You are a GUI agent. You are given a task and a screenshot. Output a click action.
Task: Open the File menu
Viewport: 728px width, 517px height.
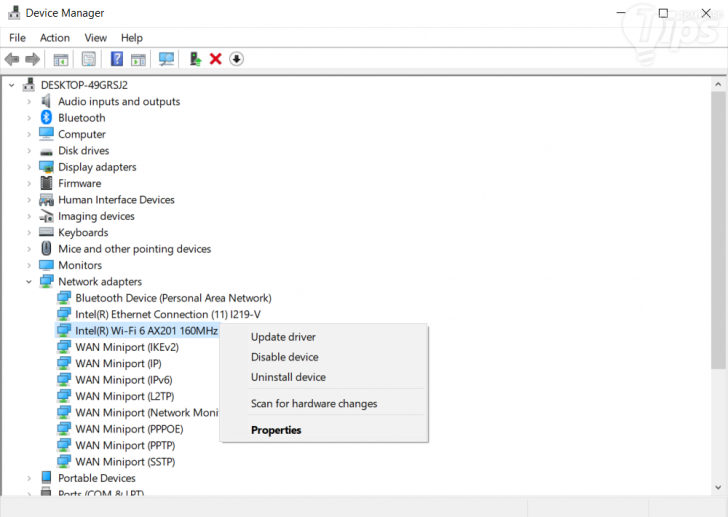[17, 38]
